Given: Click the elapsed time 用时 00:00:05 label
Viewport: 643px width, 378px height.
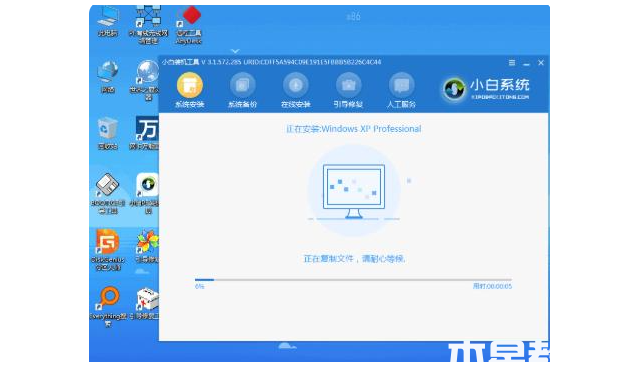Looking at the screenshot, I should (492, 286).
